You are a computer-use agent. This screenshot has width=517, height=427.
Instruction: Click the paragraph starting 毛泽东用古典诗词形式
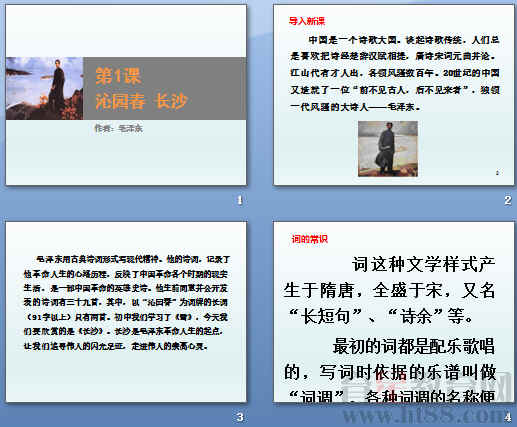[x=127, y=303]
